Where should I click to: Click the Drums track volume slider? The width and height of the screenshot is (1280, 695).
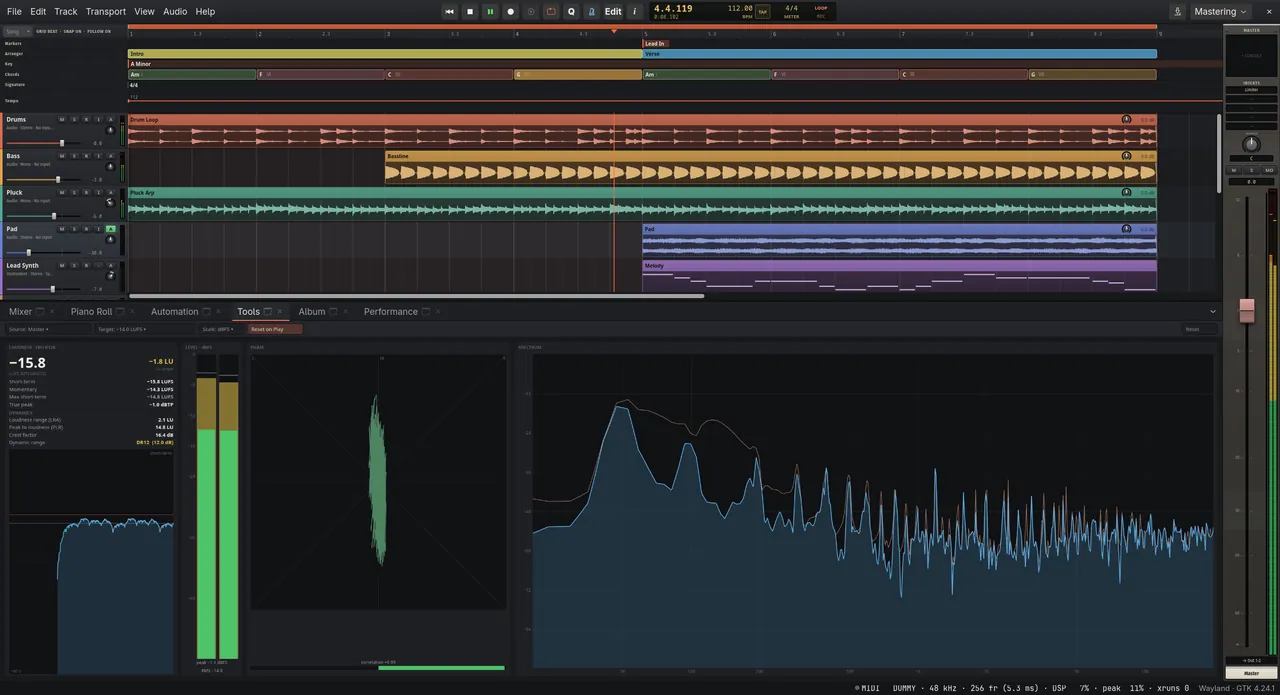pyautogui.click(x=44, y=143)
